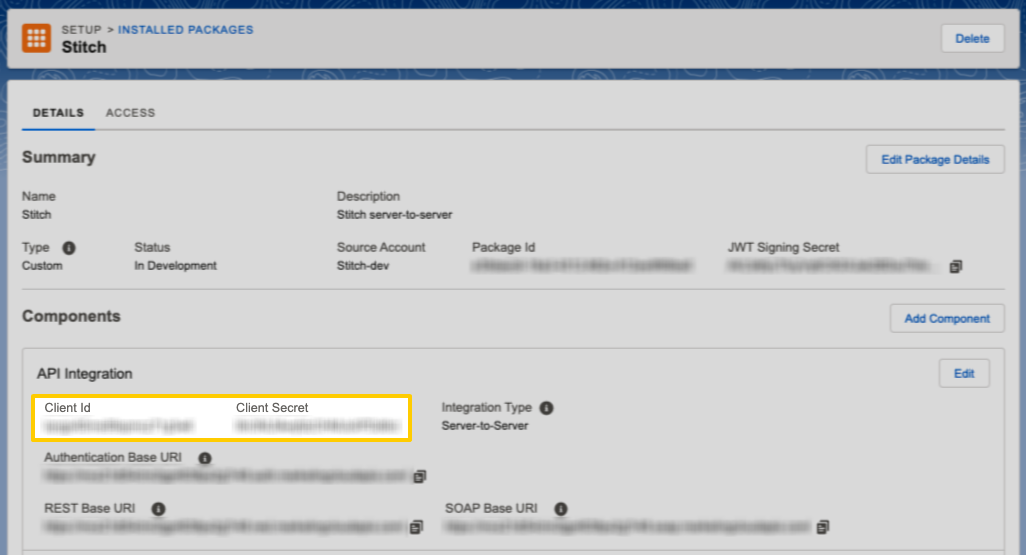Click the 'Custom' type value

tap(43, 266)
